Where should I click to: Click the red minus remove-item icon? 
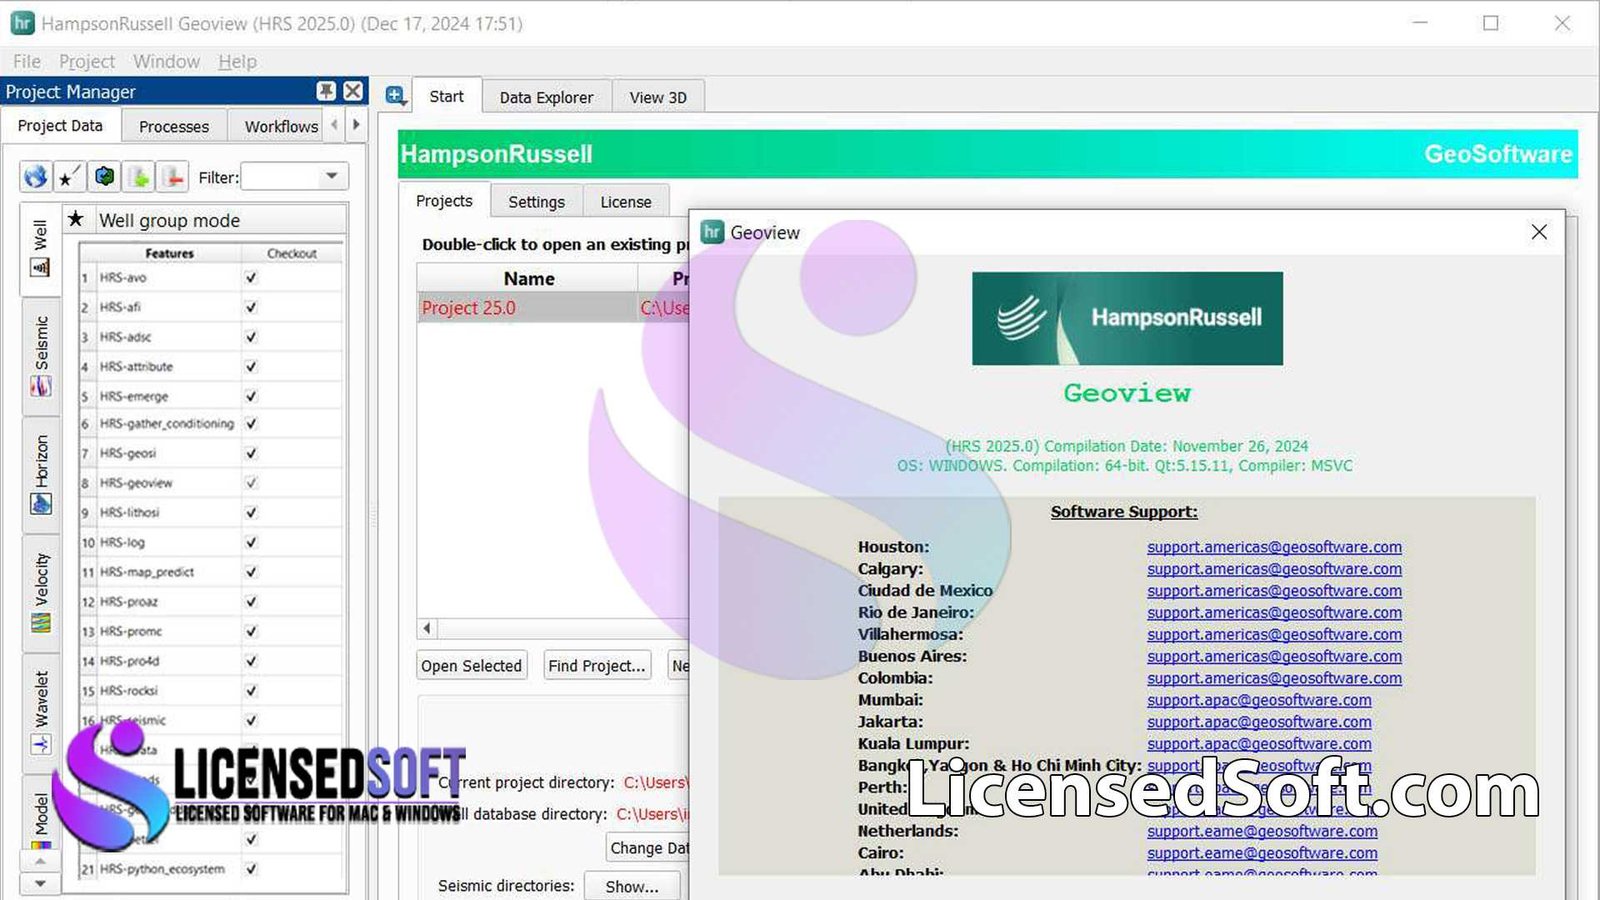(173, 177)
